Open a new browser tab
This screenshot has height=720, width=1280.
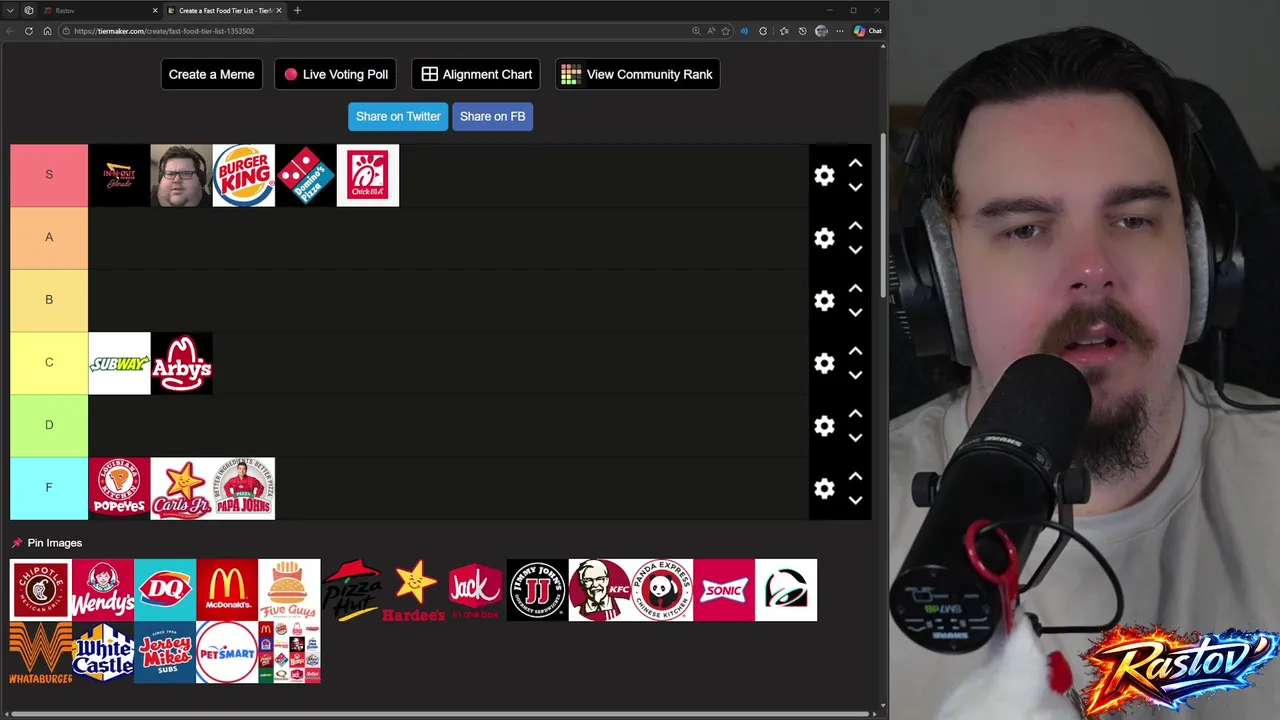click(297, 10)
